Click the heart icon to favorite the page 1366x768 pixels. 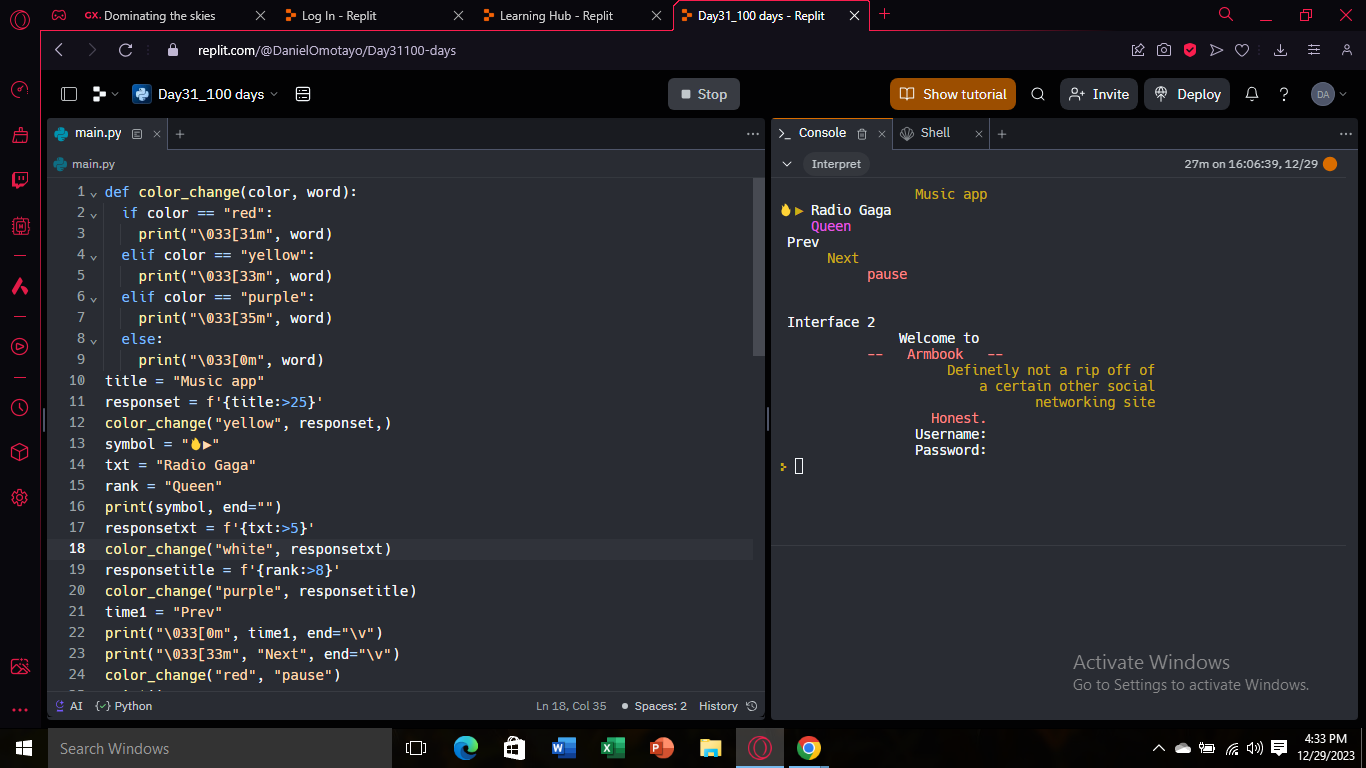[x=1241, y=49]
